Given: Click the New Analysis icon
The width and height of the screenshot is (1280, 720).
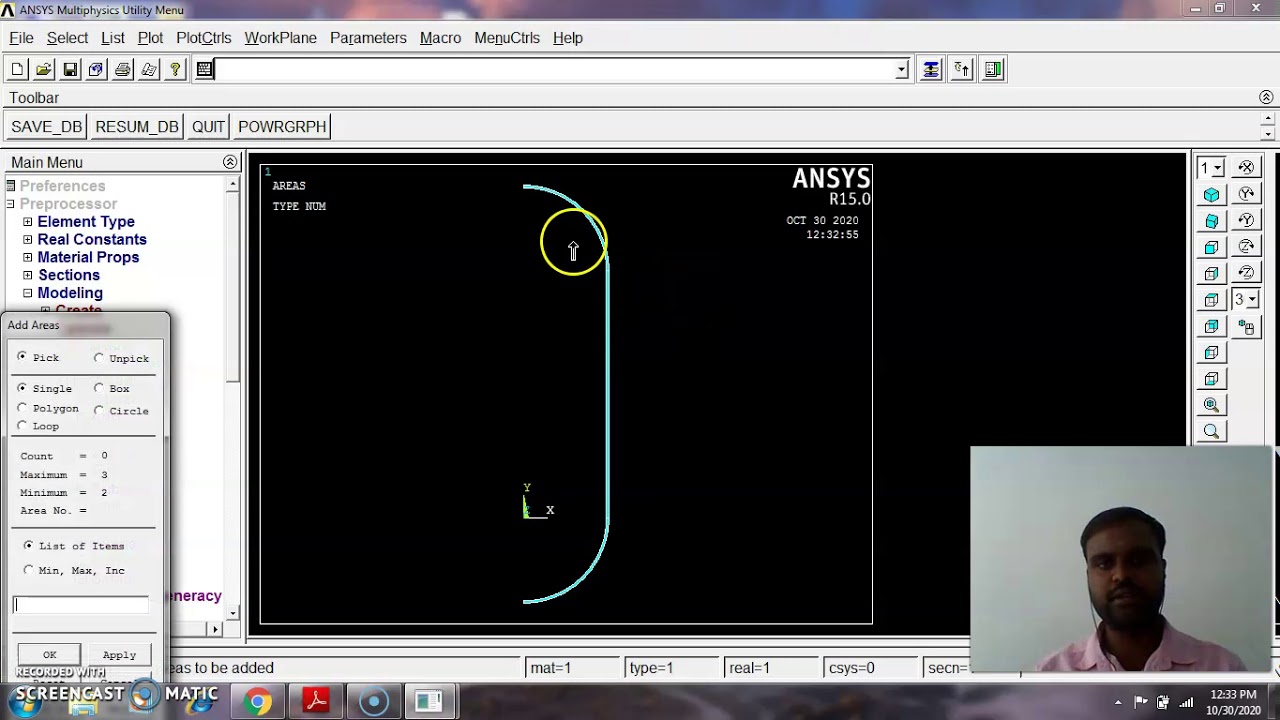Looking at the screenshot, I should pos(17,69).
